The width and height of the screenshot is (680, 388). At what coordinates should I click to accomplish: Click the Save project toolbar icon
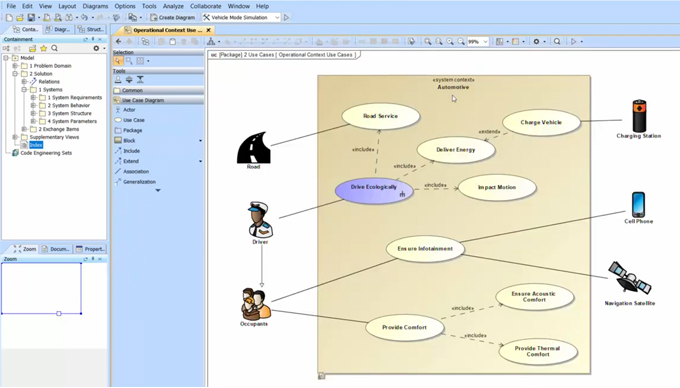click(x=31, y=17)
